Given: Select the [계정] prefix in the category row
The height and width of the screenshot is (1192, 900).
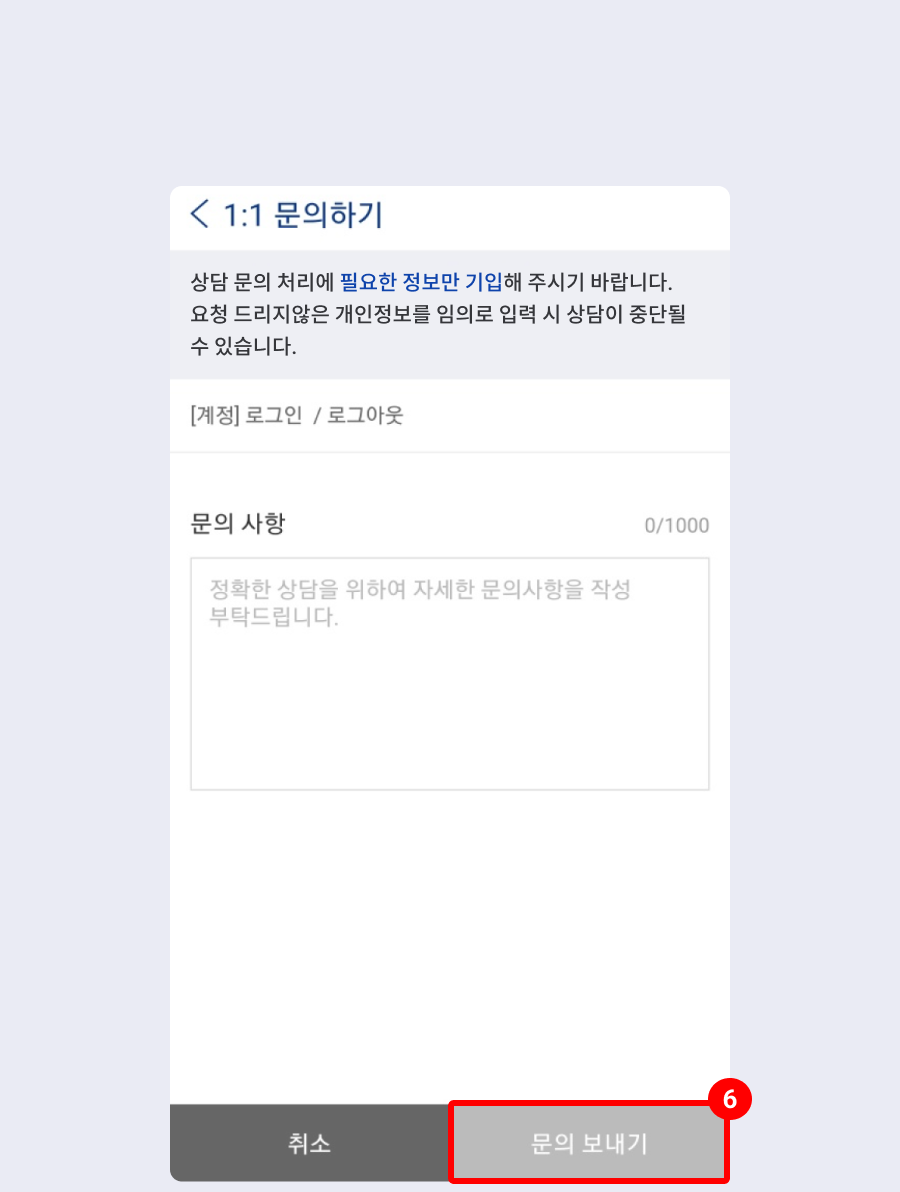Looking at the screenshot, I should pyautogui.click(x=214, y=416).
